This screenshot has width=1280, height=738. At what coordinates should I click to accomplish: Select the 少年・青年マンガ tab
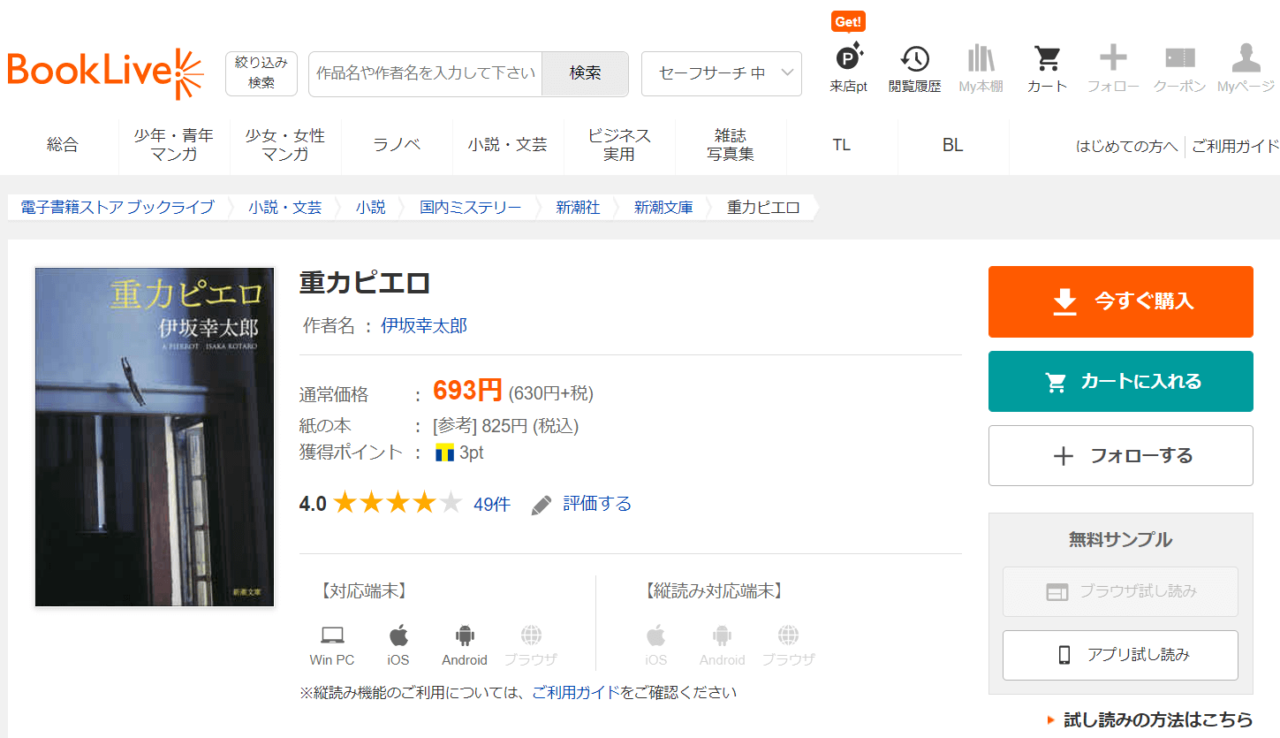(174, 145)
